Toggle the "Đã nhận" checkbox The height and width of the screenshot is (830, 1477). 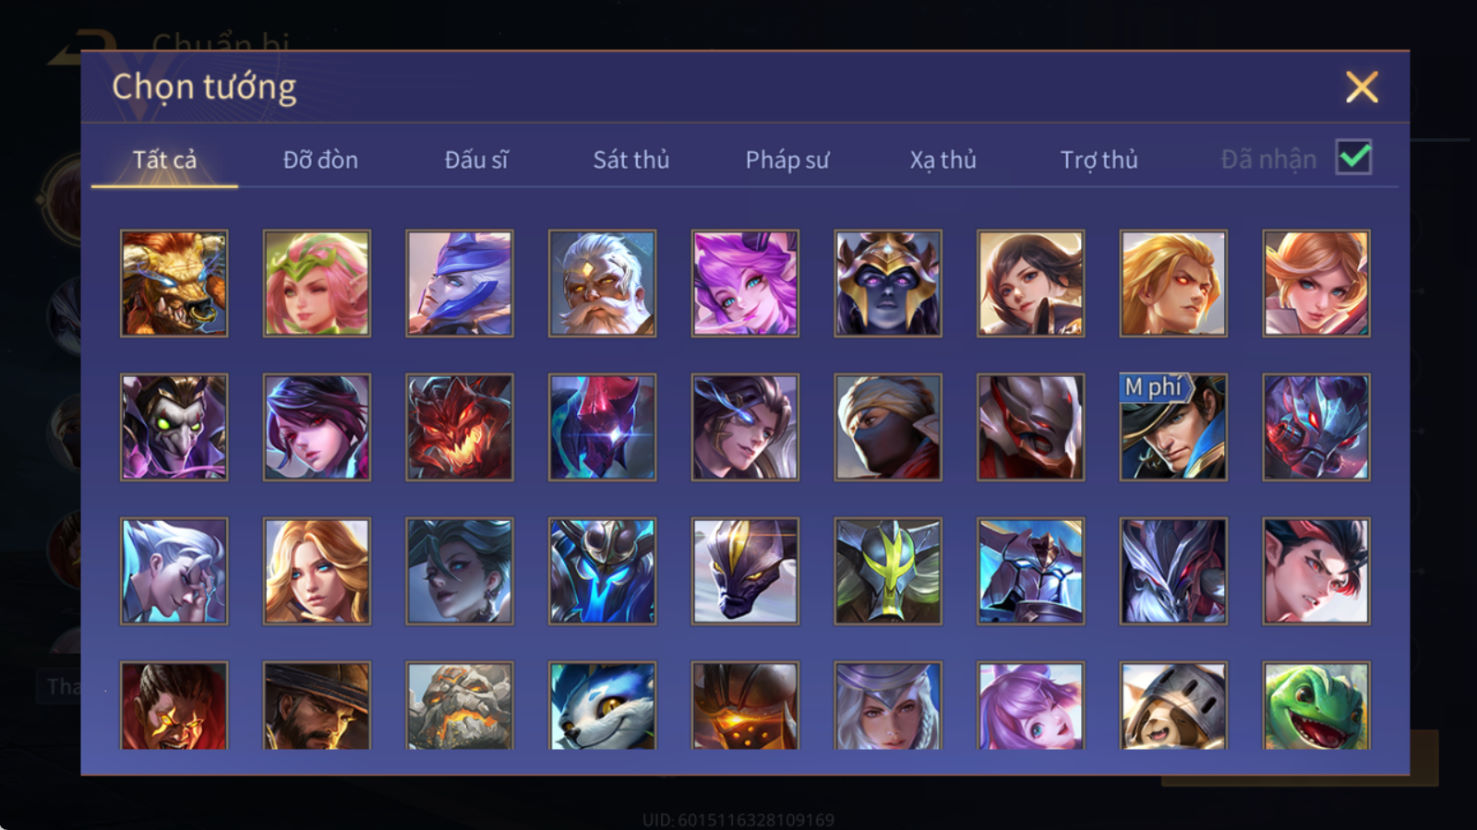[x=1354, y=158]
